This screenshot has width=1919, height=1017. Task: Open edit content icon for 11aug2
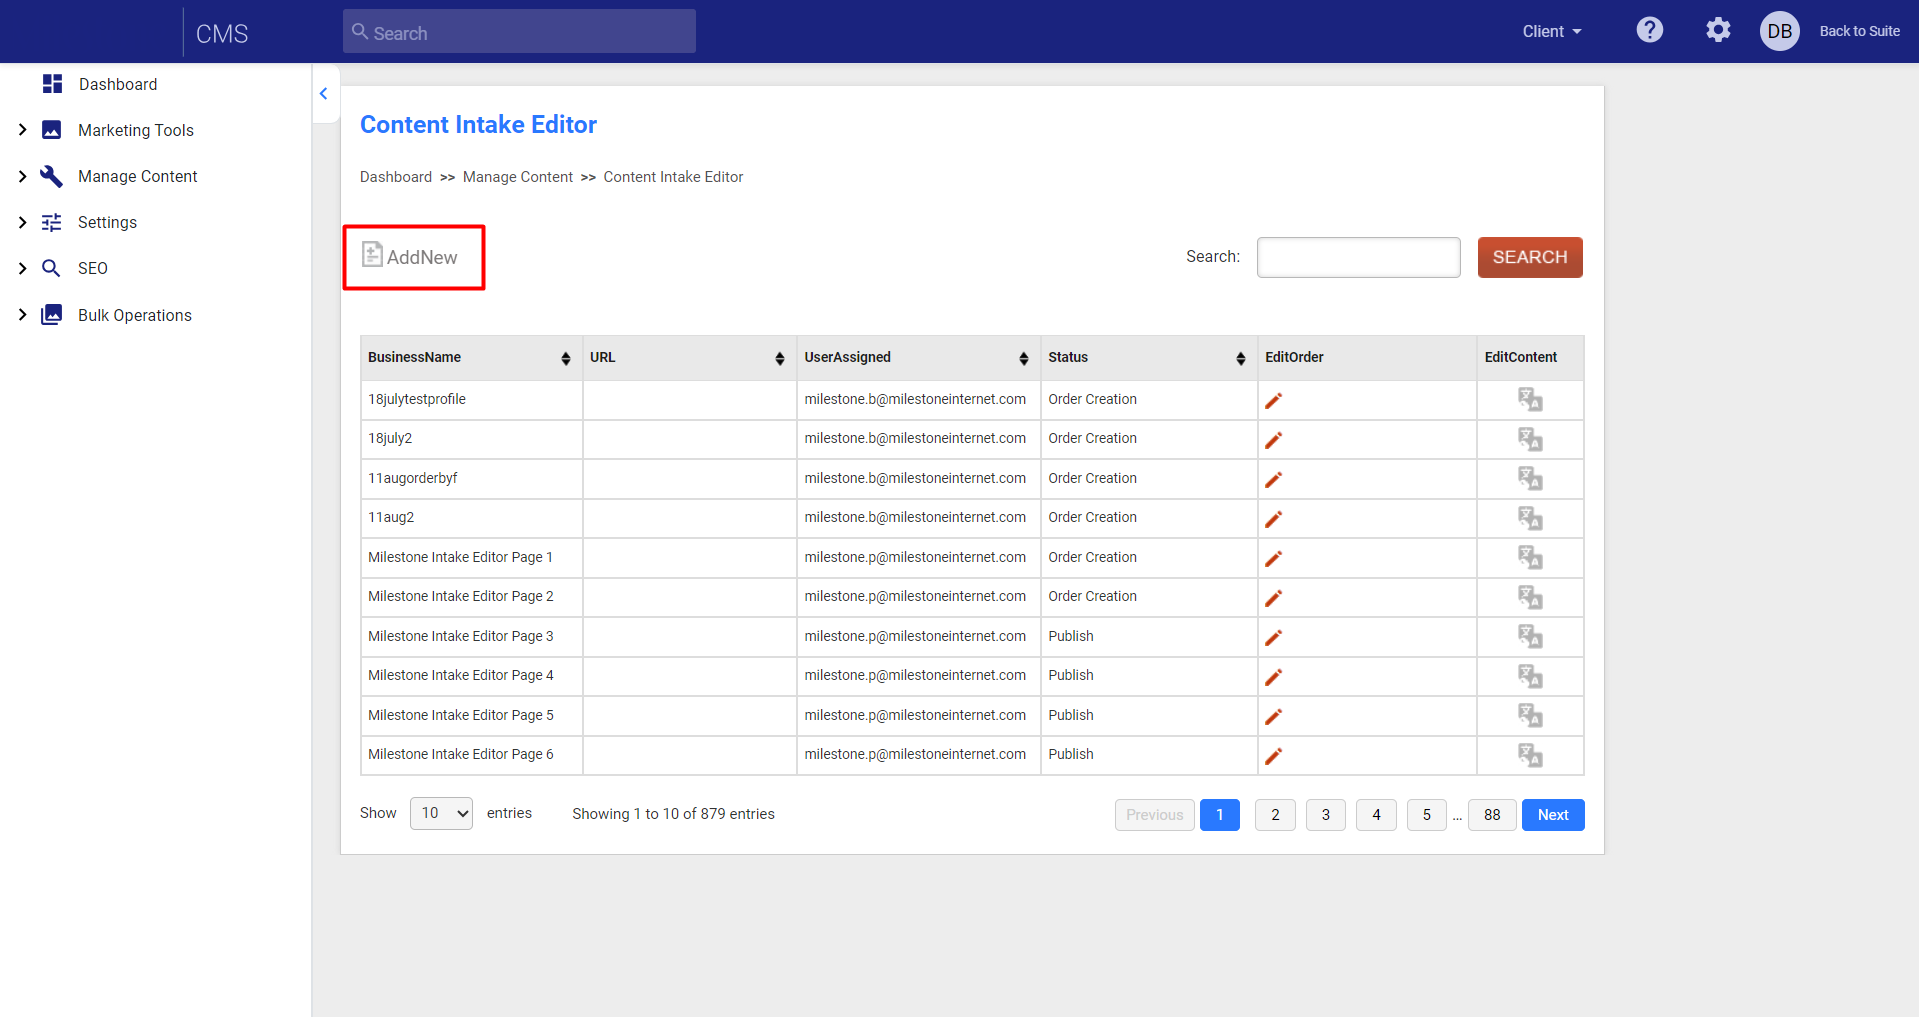pyautogui.click(x=1530, y=518)
